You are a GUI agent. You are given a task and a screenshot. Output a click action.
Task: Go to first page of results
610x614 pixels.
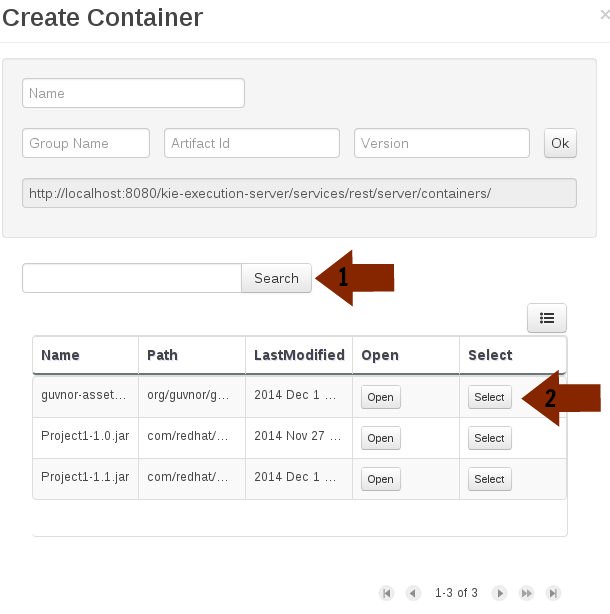pos(386,593)
